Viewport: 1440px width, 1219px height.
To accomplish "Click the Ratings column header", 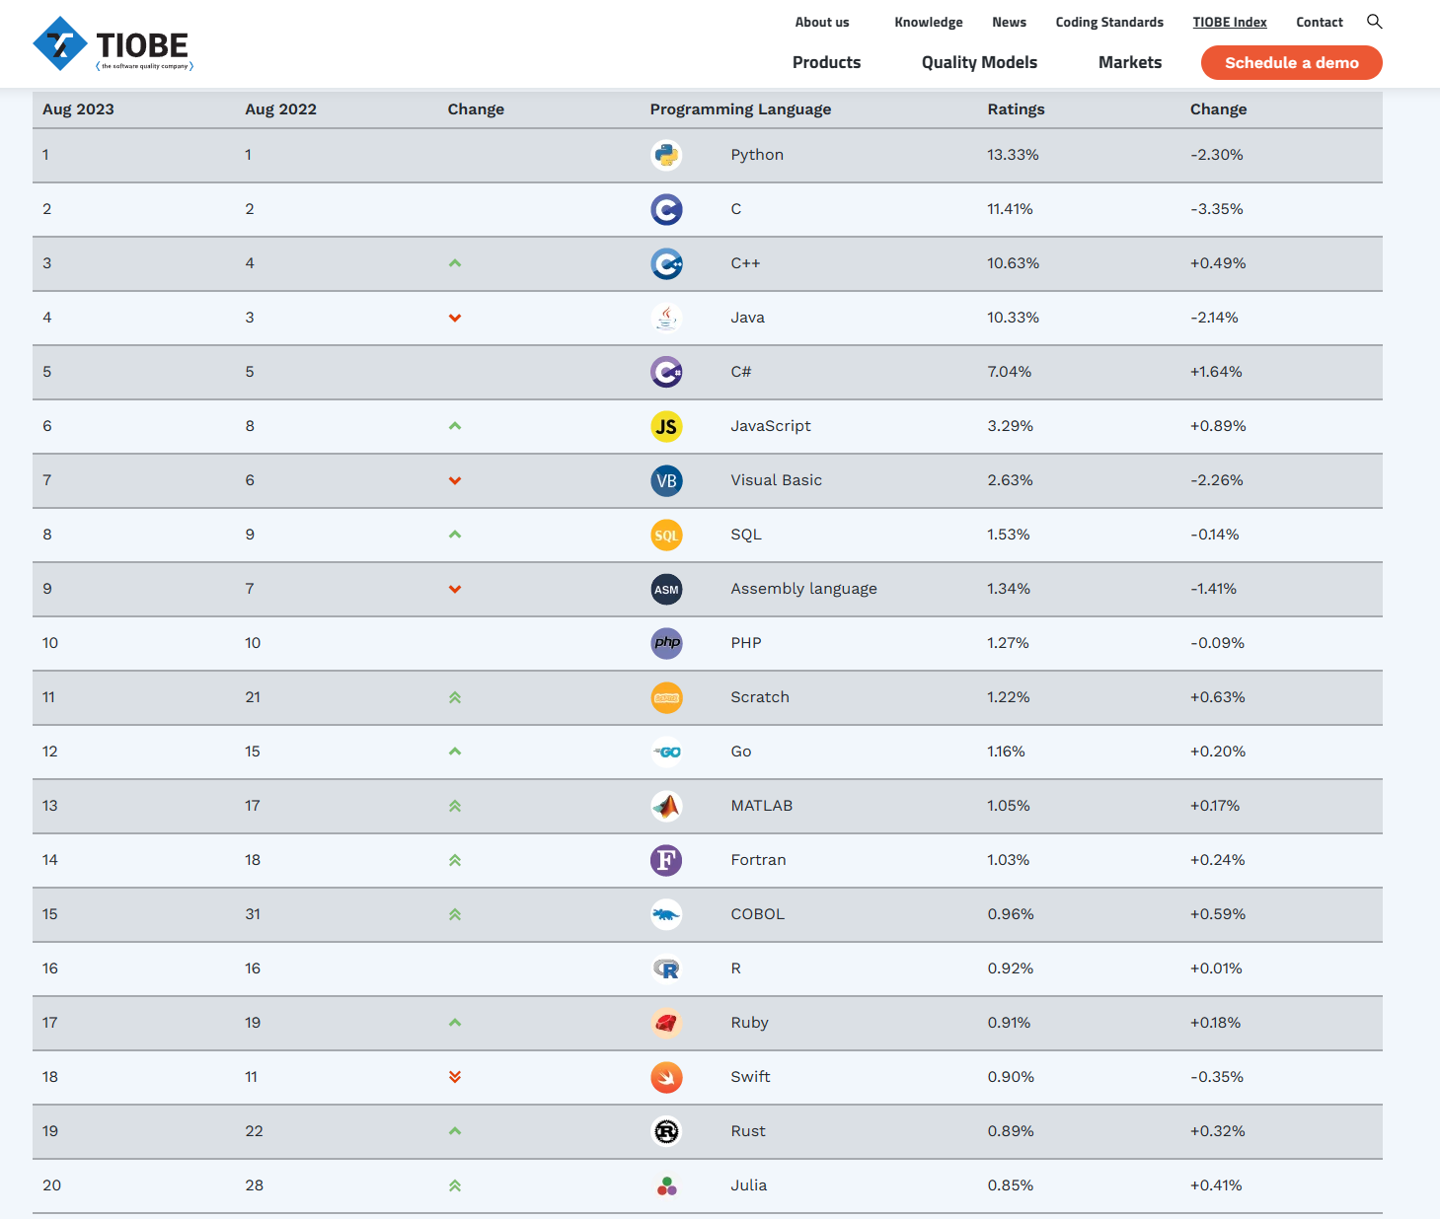I will pos(1016,109).
